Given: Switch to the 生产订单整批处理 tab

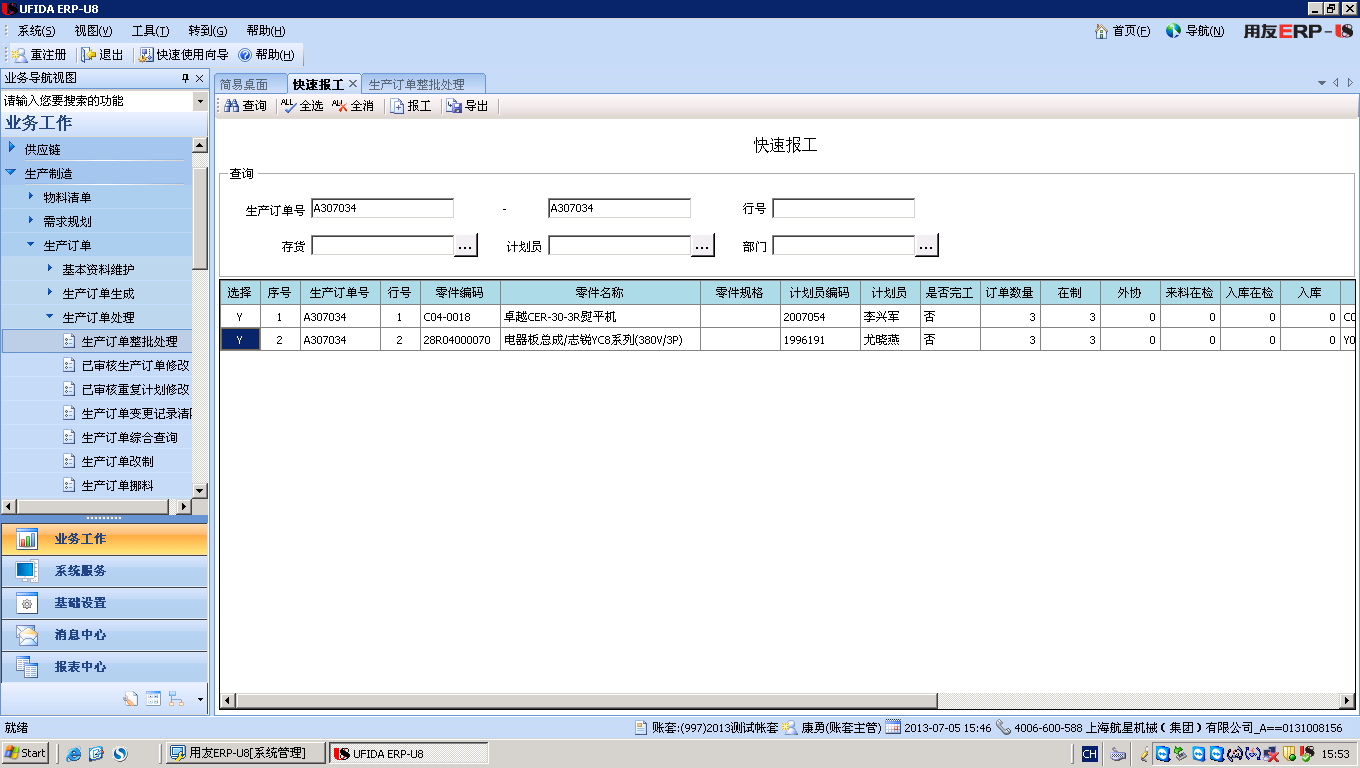Looking at the screenshot, I should [417, 85].
